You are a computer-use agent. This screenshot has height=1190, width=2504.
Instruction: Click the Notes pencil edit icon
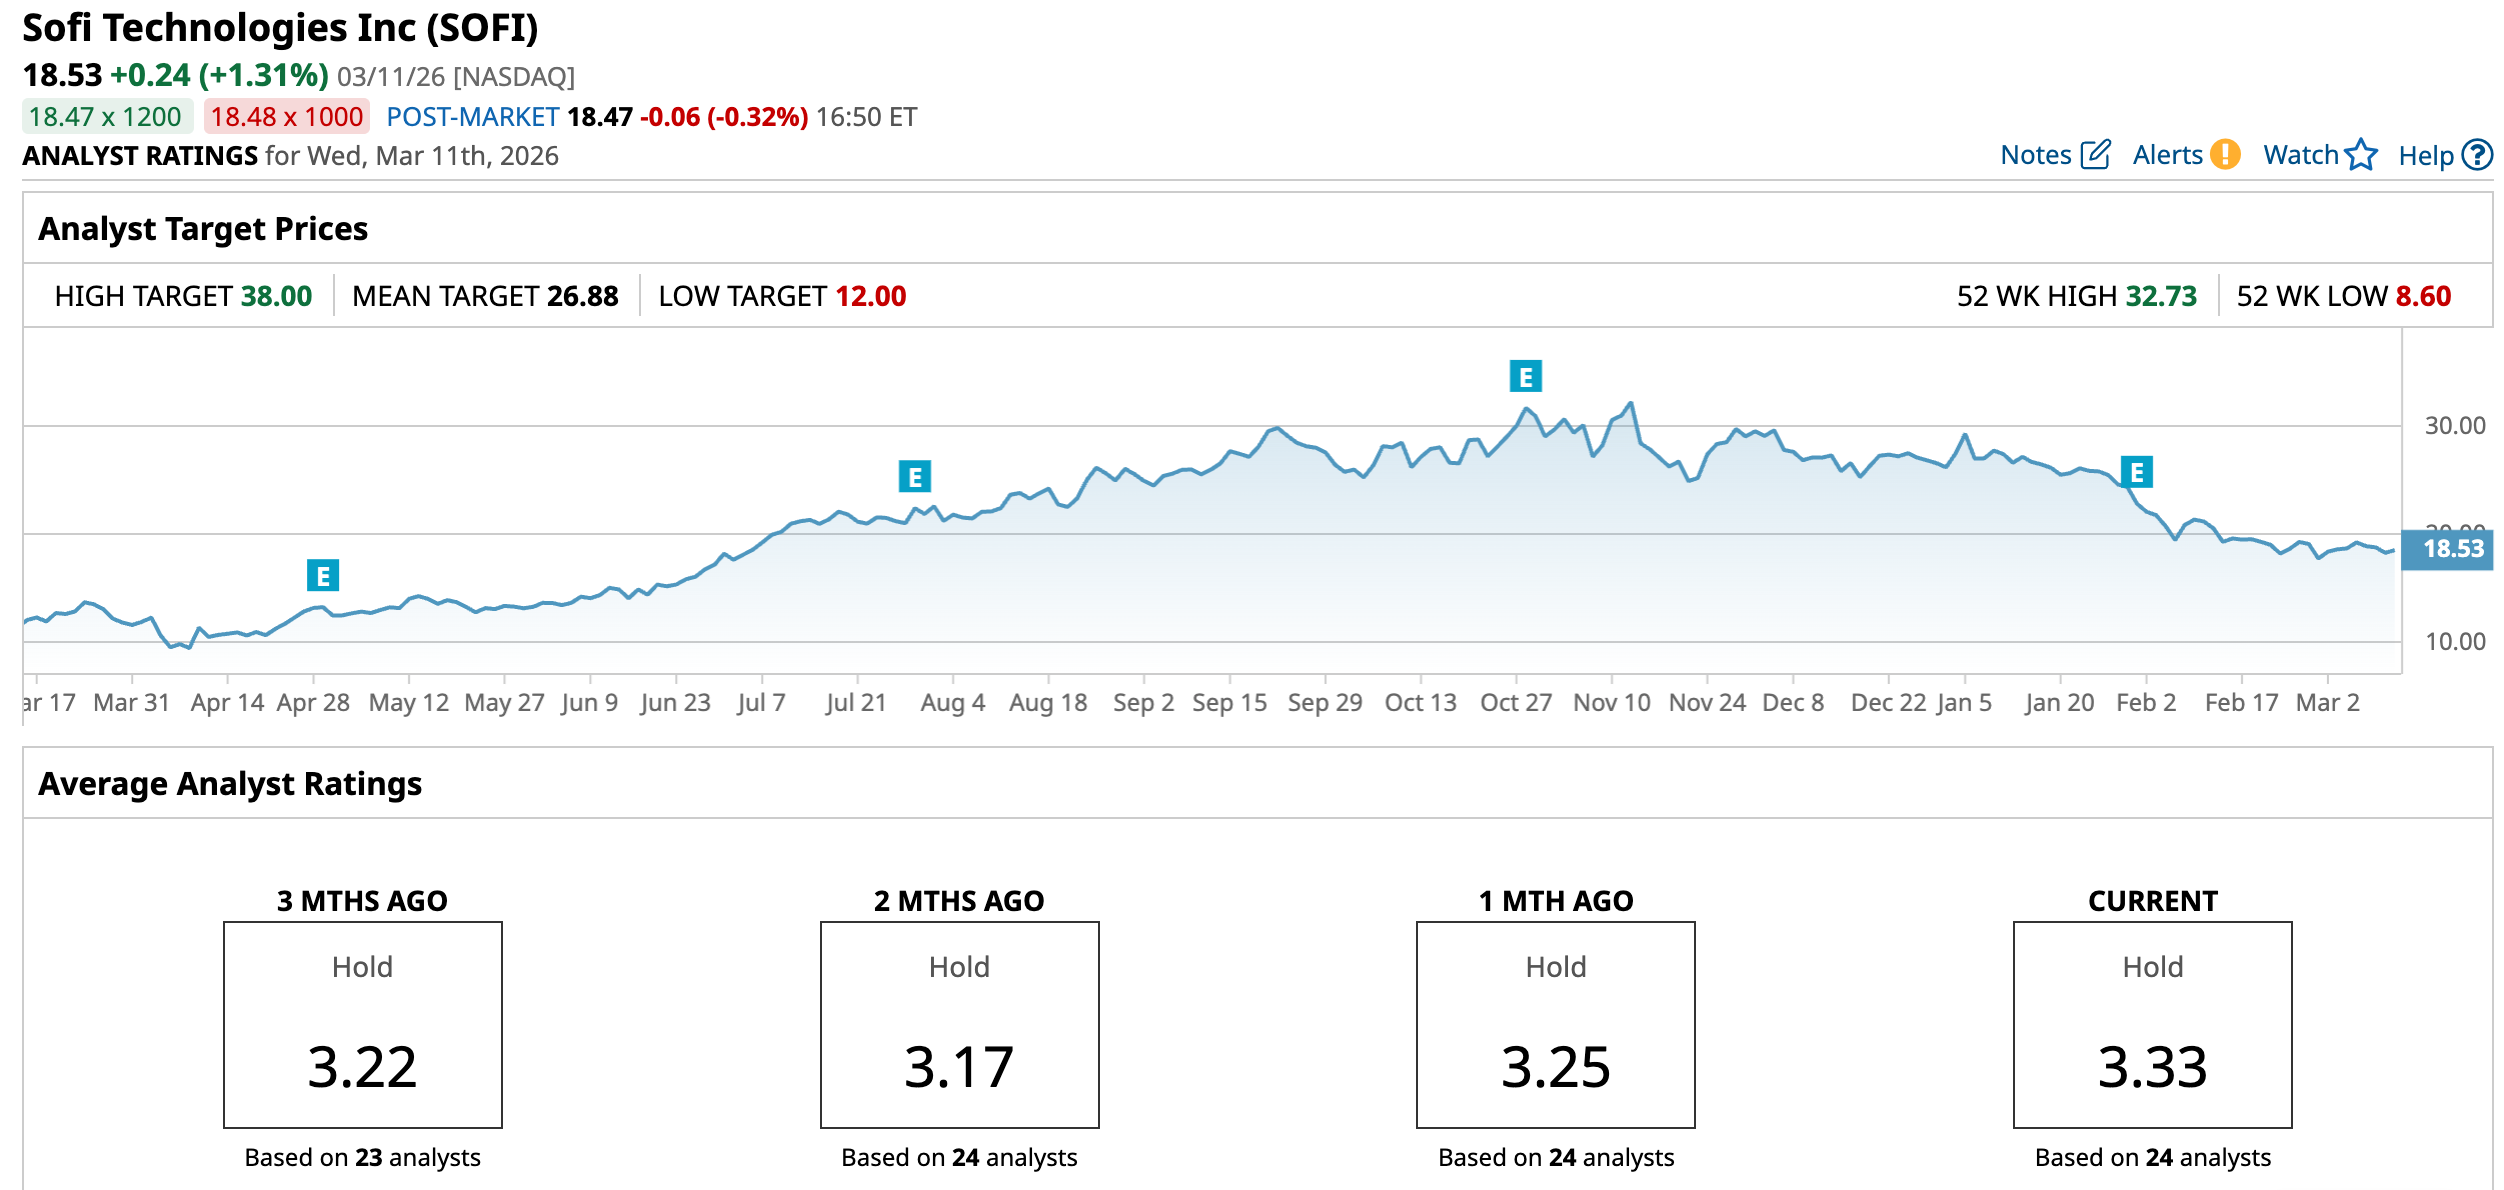(x=2095, y=155)
